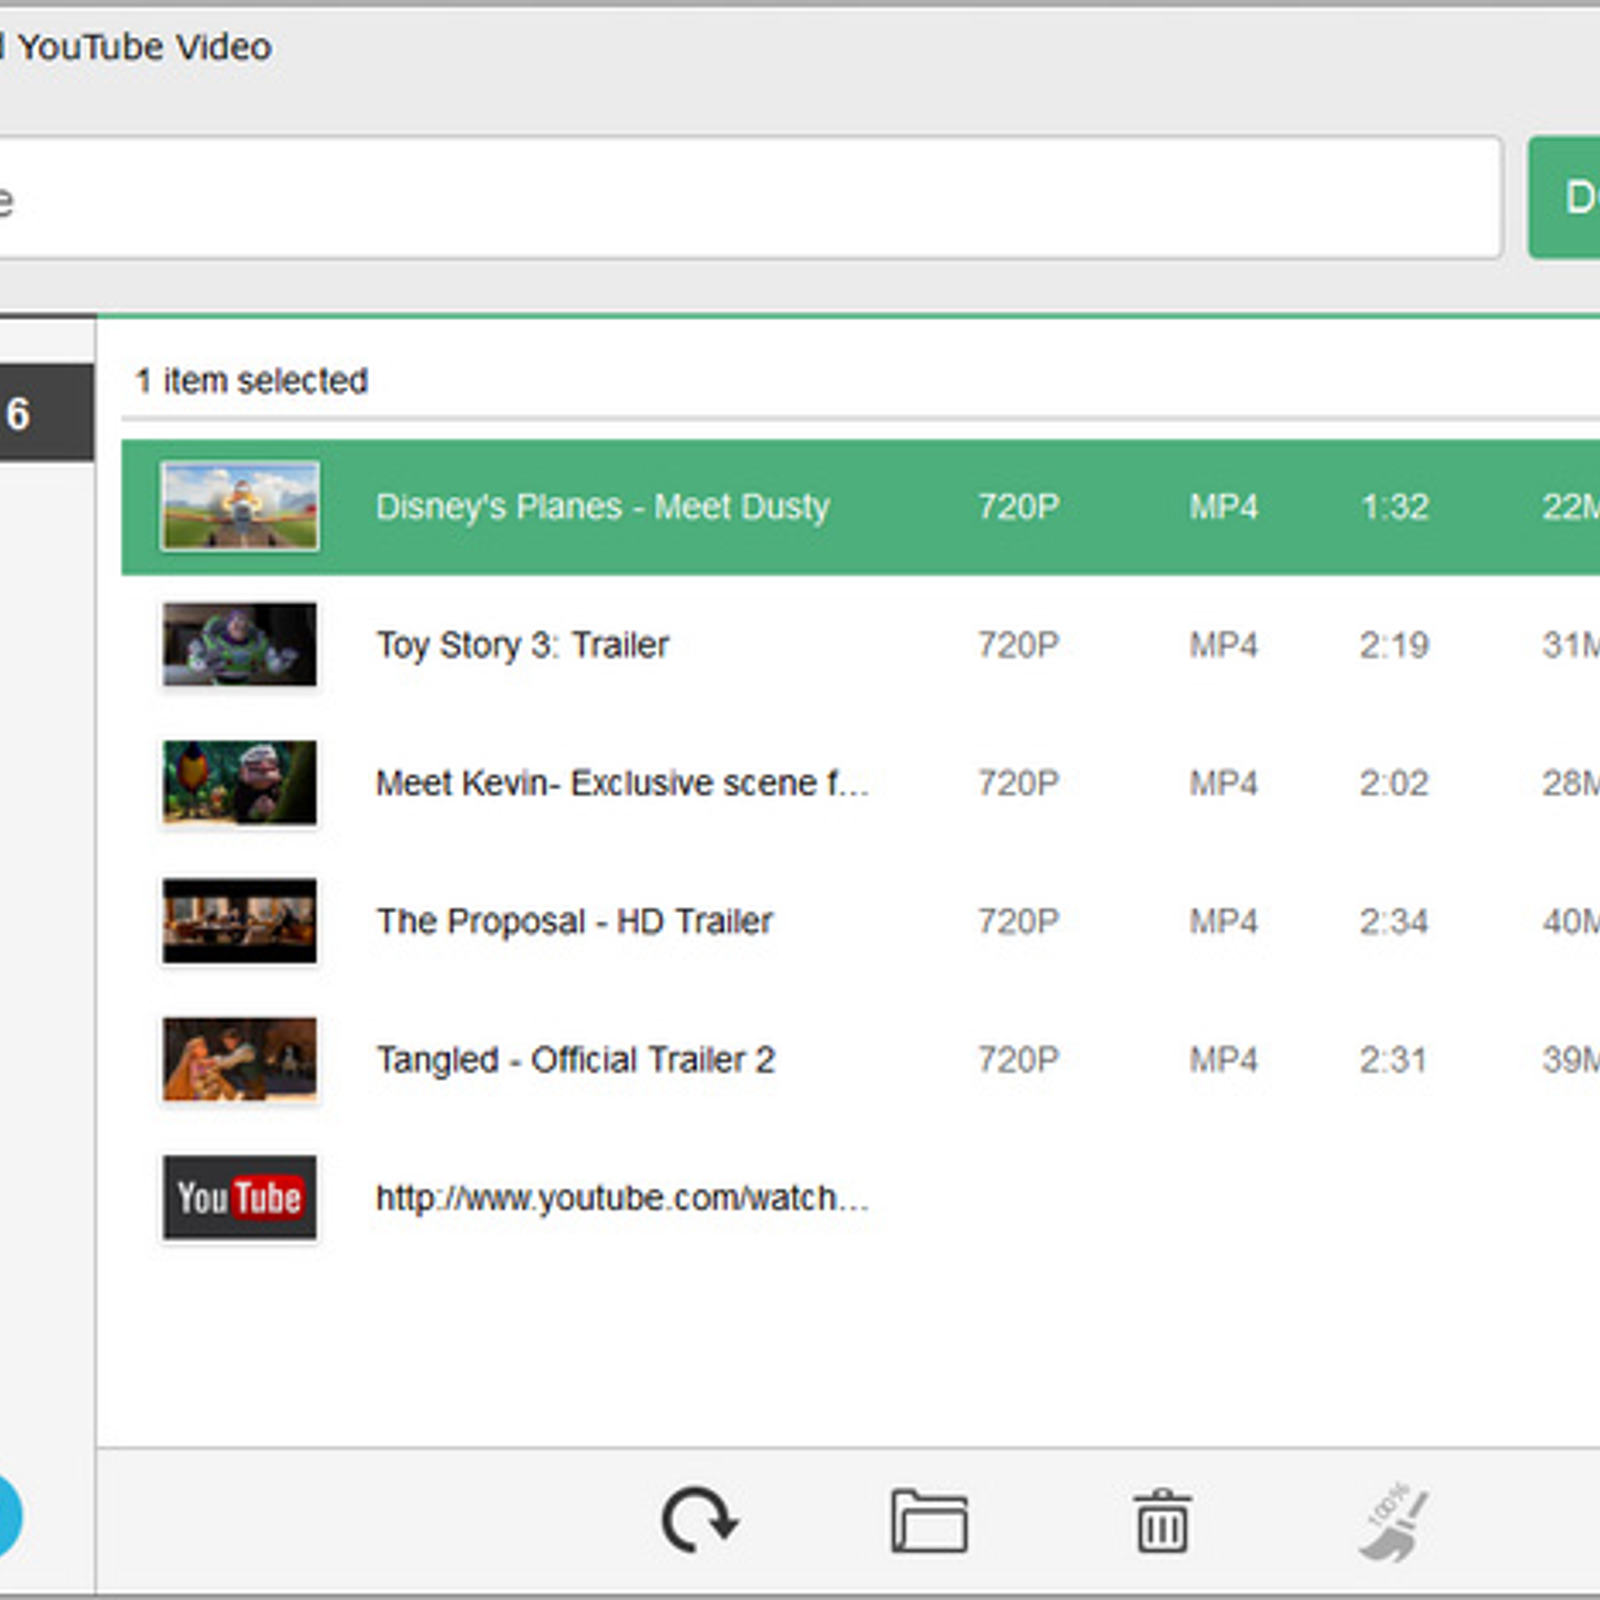Select the sidebar tab showing 6
The width and height of the screenshot is (1600, 1600).
pyautogui.click(x=46, y=413)
